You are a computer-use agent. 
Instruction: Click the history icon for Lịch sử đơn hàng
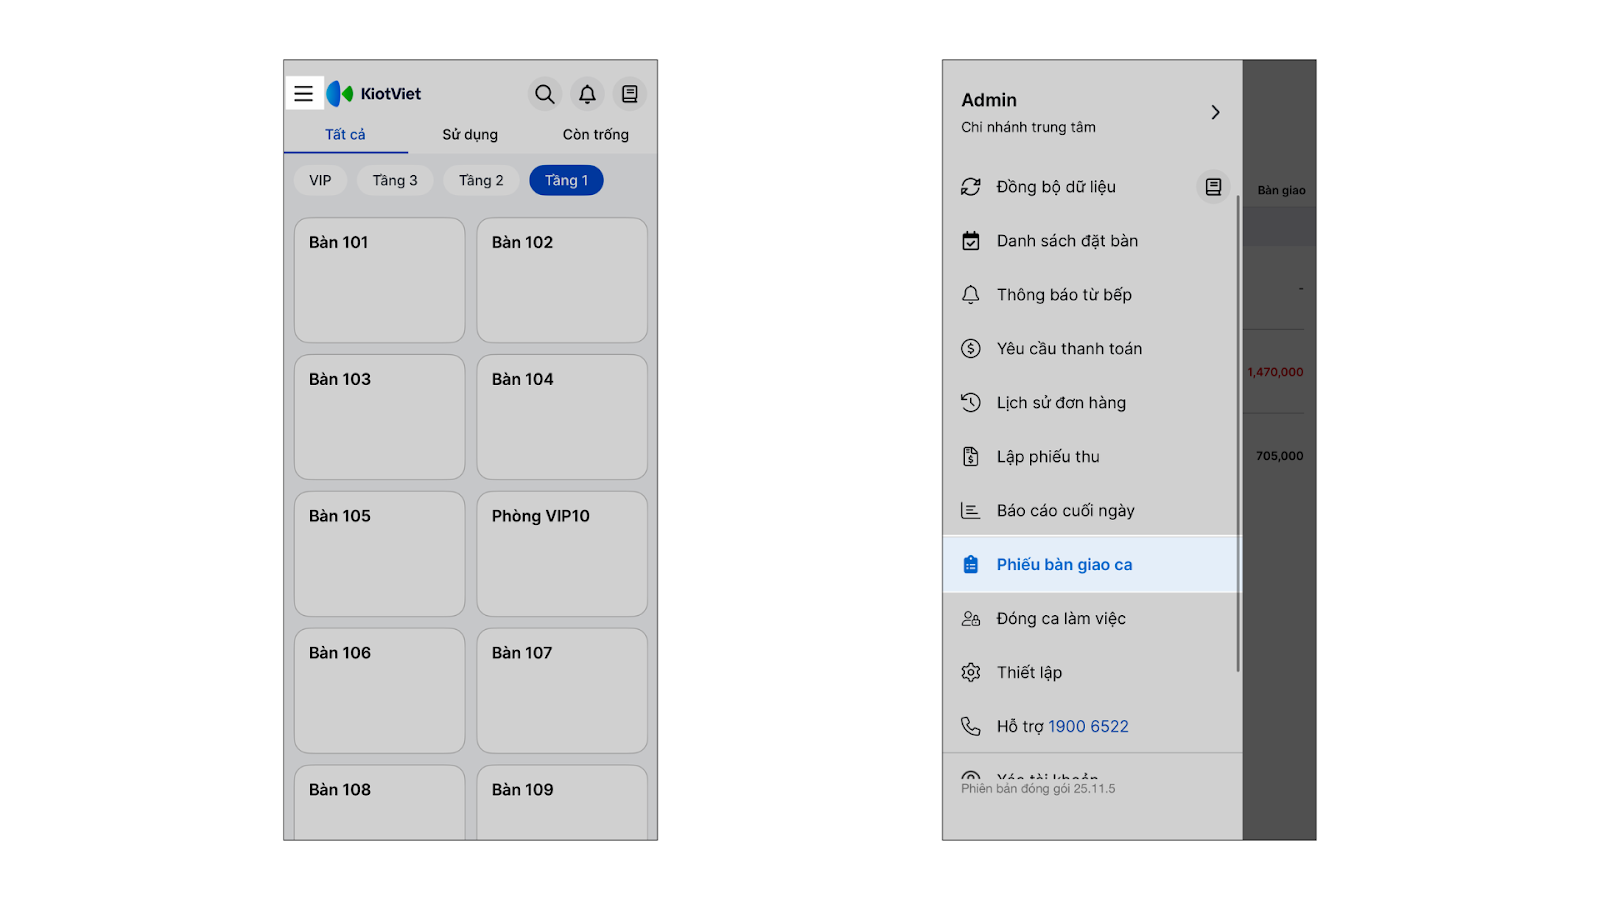pos(971,403)
